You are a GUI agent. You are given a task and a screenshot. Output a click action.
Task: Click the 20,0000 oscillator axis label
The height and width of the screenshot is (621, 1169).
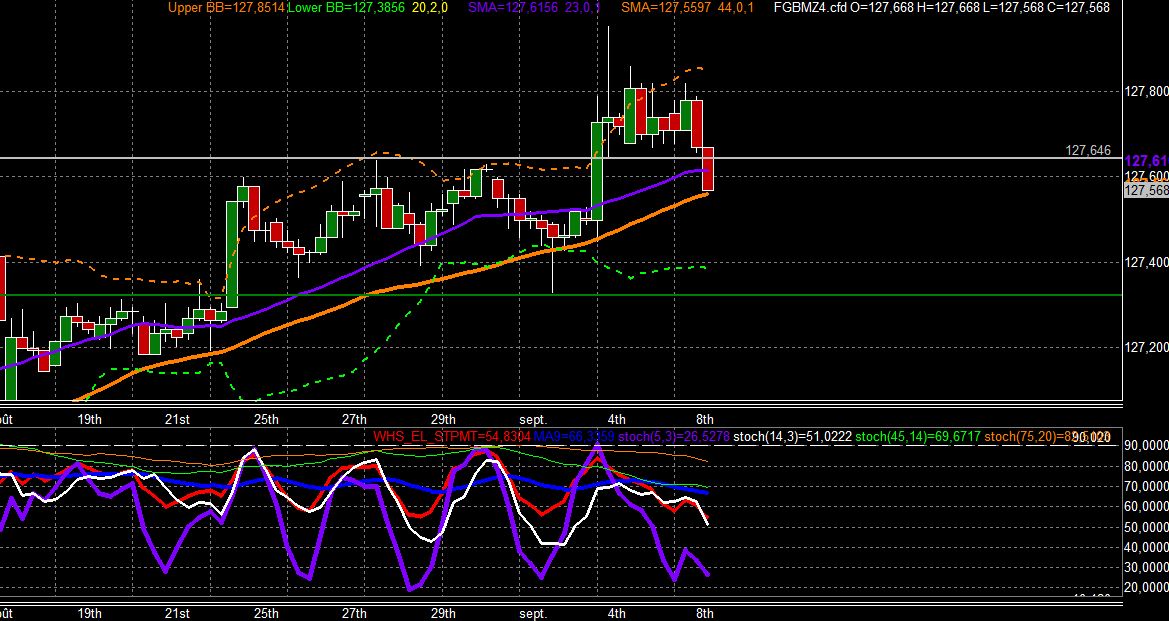1146,587
